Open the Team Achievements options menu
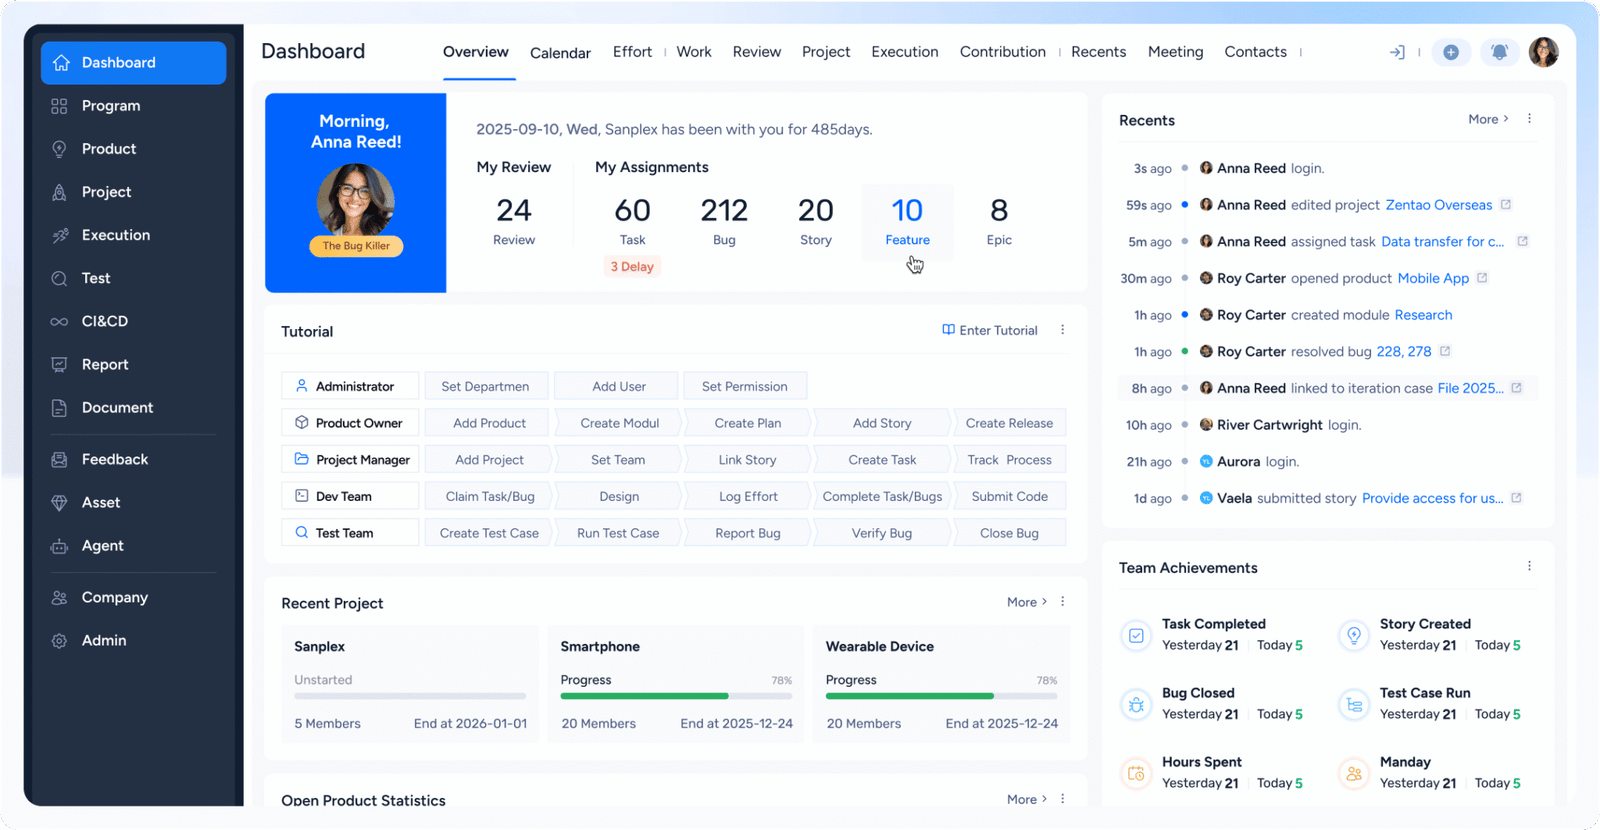The width and height of the screenshot is (1600, 830). (x=1529, y=566)
